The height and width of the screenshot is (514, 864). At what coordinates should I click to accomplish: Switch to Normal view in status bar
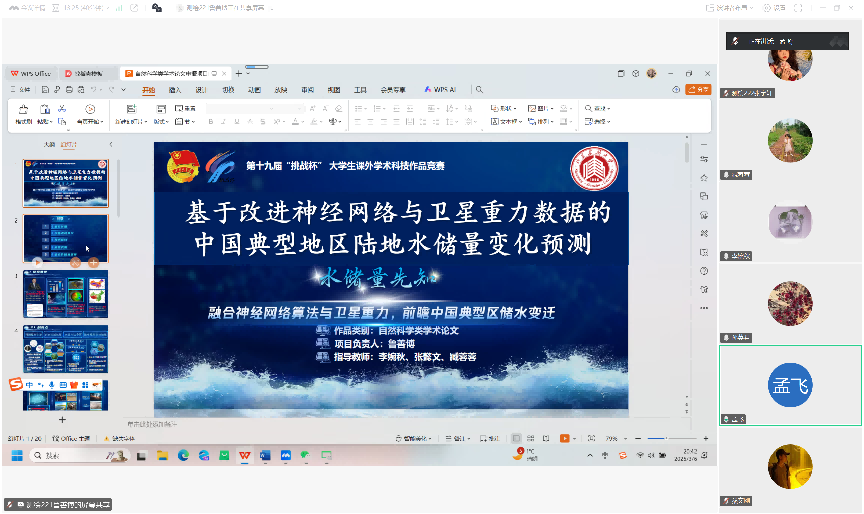point(516,439)
